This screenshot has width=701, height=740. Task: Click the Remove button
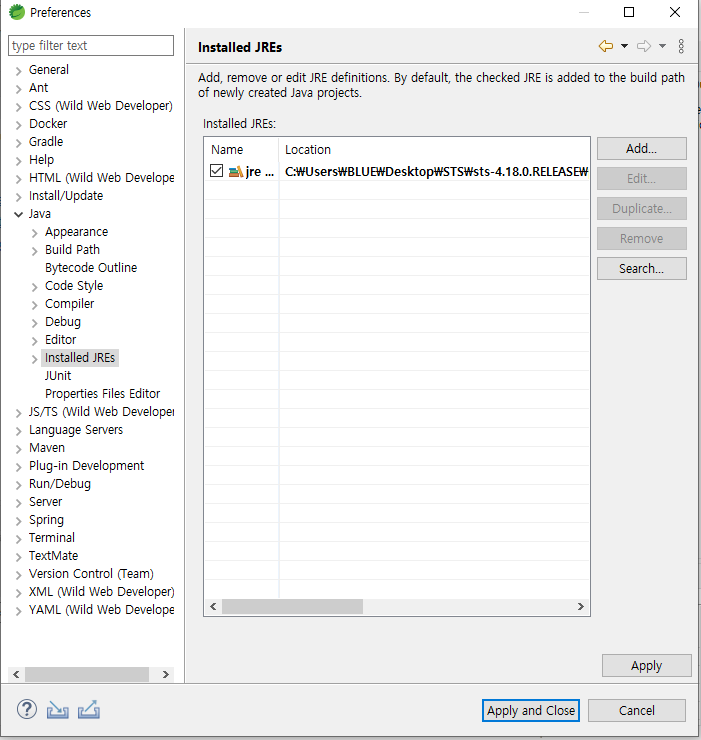point(642,238)
